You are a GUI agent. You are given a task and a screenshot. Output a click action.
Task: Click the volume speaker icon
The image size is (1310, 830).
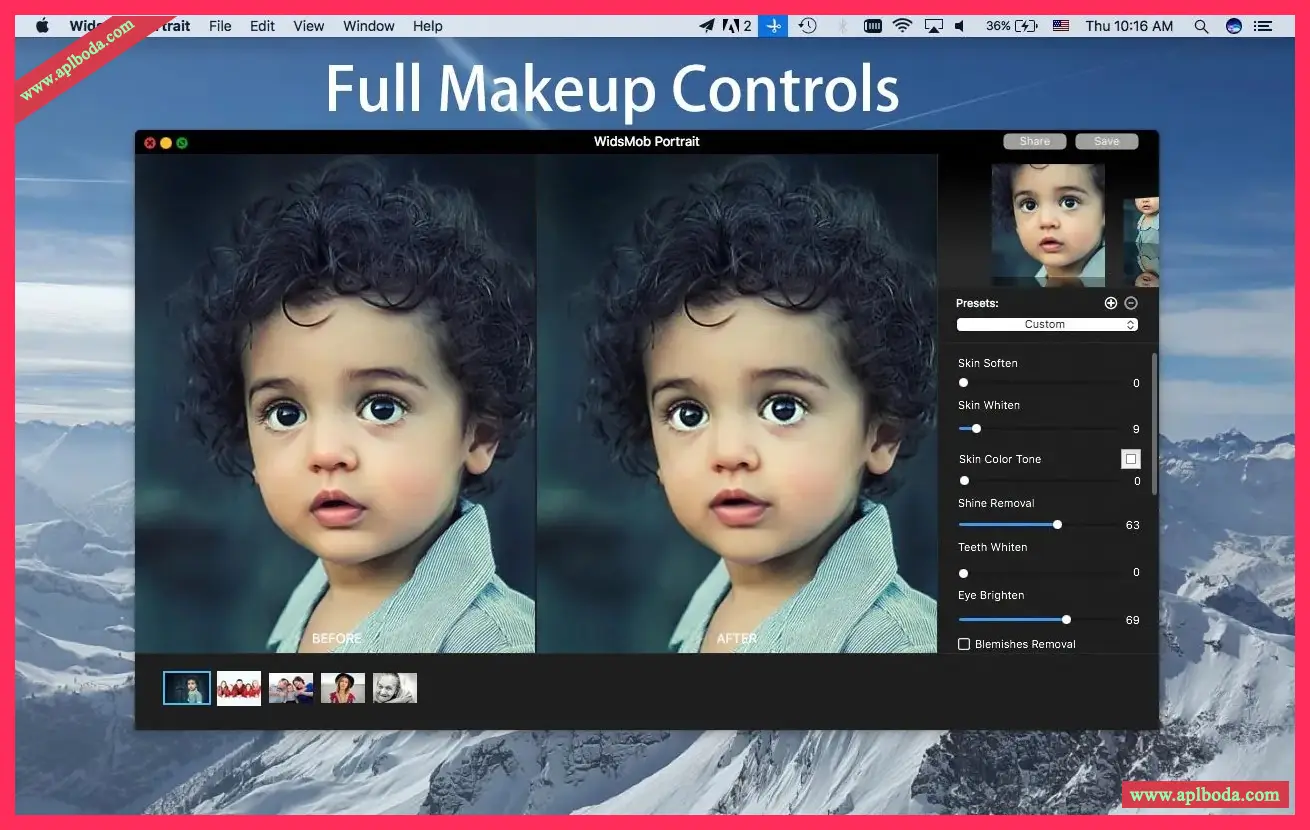pyautogui.click(x=960, y=26)
